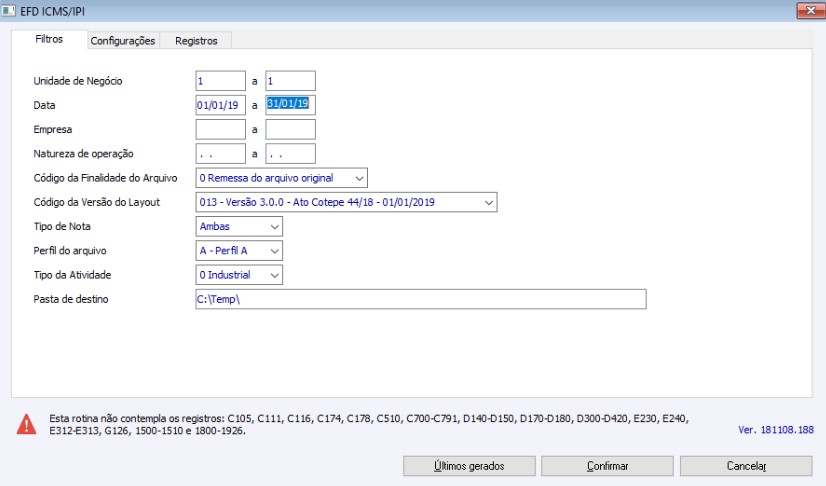Click the version text Ver. 181108.188
The width and height of the screenshot is (826, 486).
coord(776,430)
